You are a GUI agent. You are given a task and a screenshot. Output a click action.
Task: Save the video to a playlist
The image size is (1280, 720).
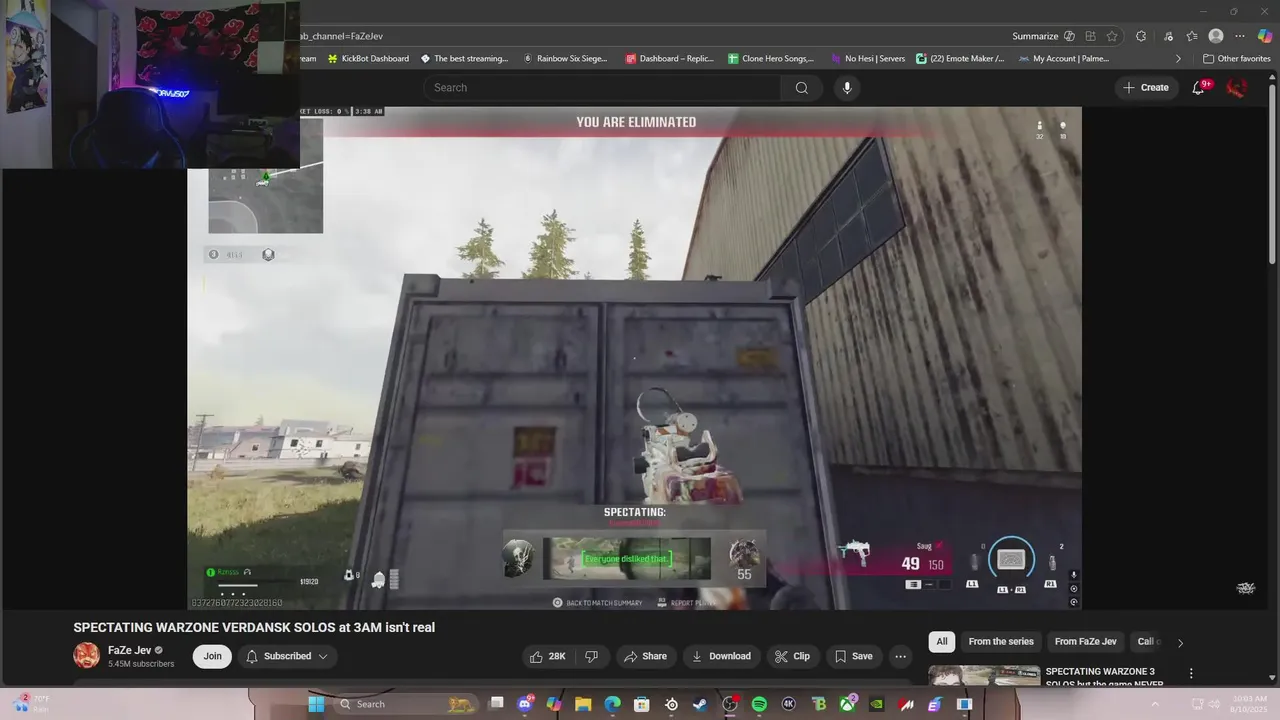pos(853,656)
